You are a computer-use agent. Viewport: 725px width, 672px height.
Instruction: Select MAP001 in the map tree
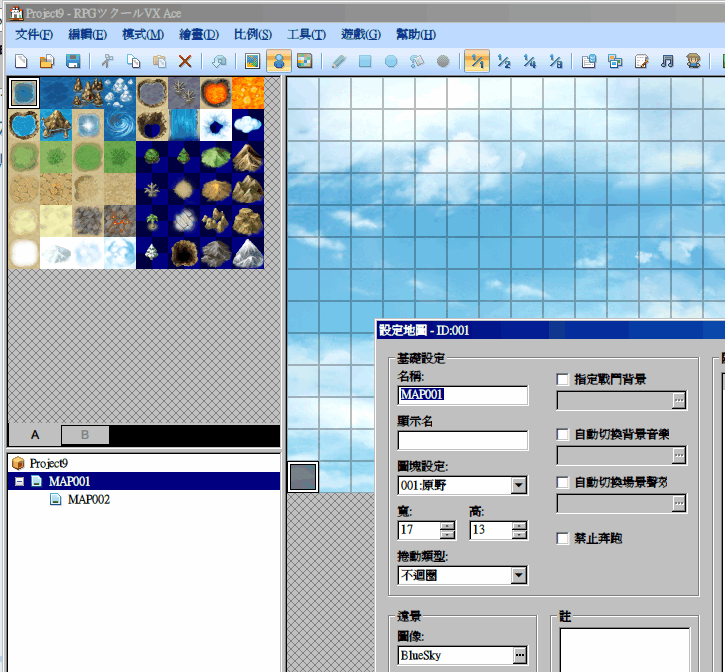[x=70, y=481]
